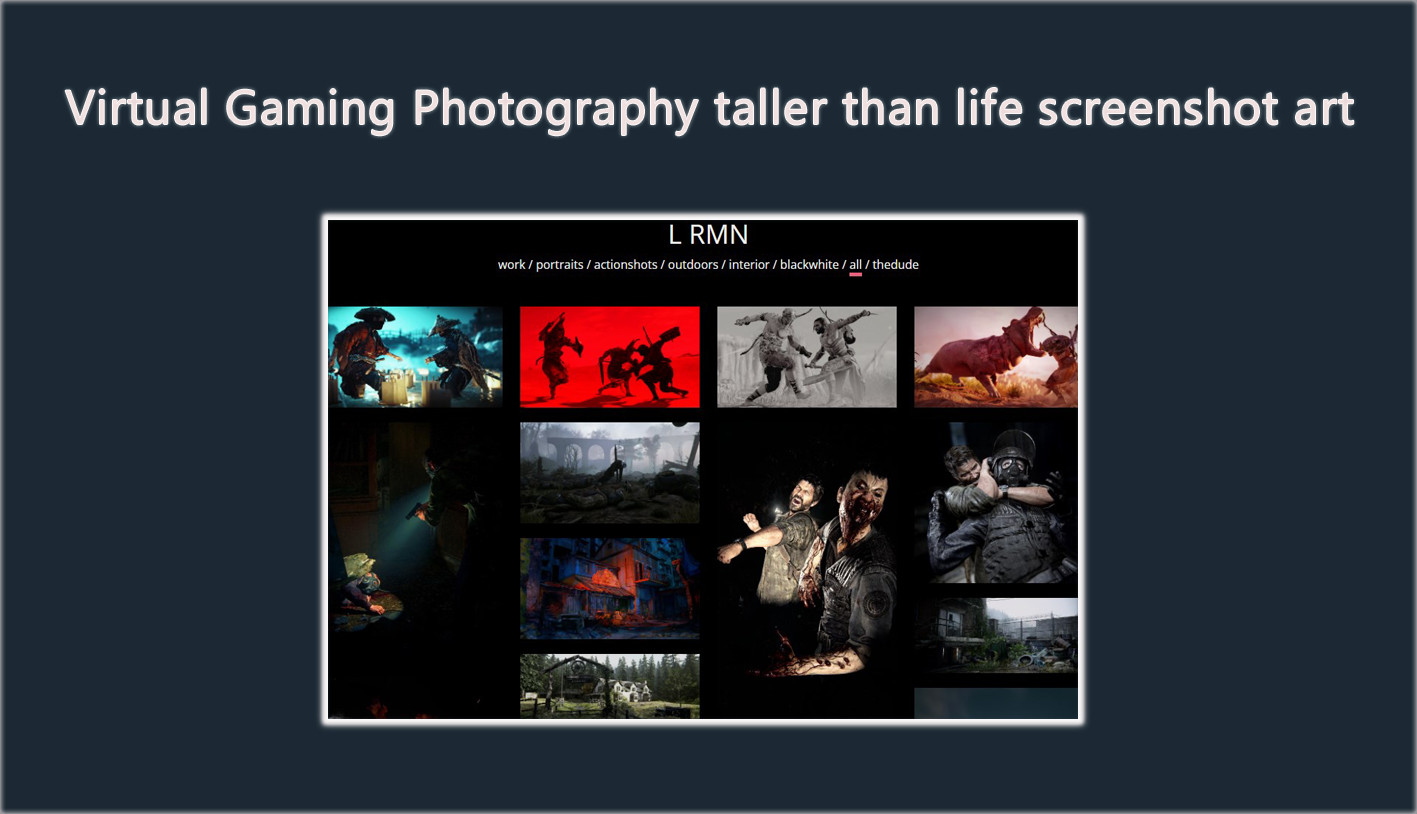The width and height of the screenshot is (1417, 814).
Task: Filter gallery by actionshots
Action: pos(624,264)
